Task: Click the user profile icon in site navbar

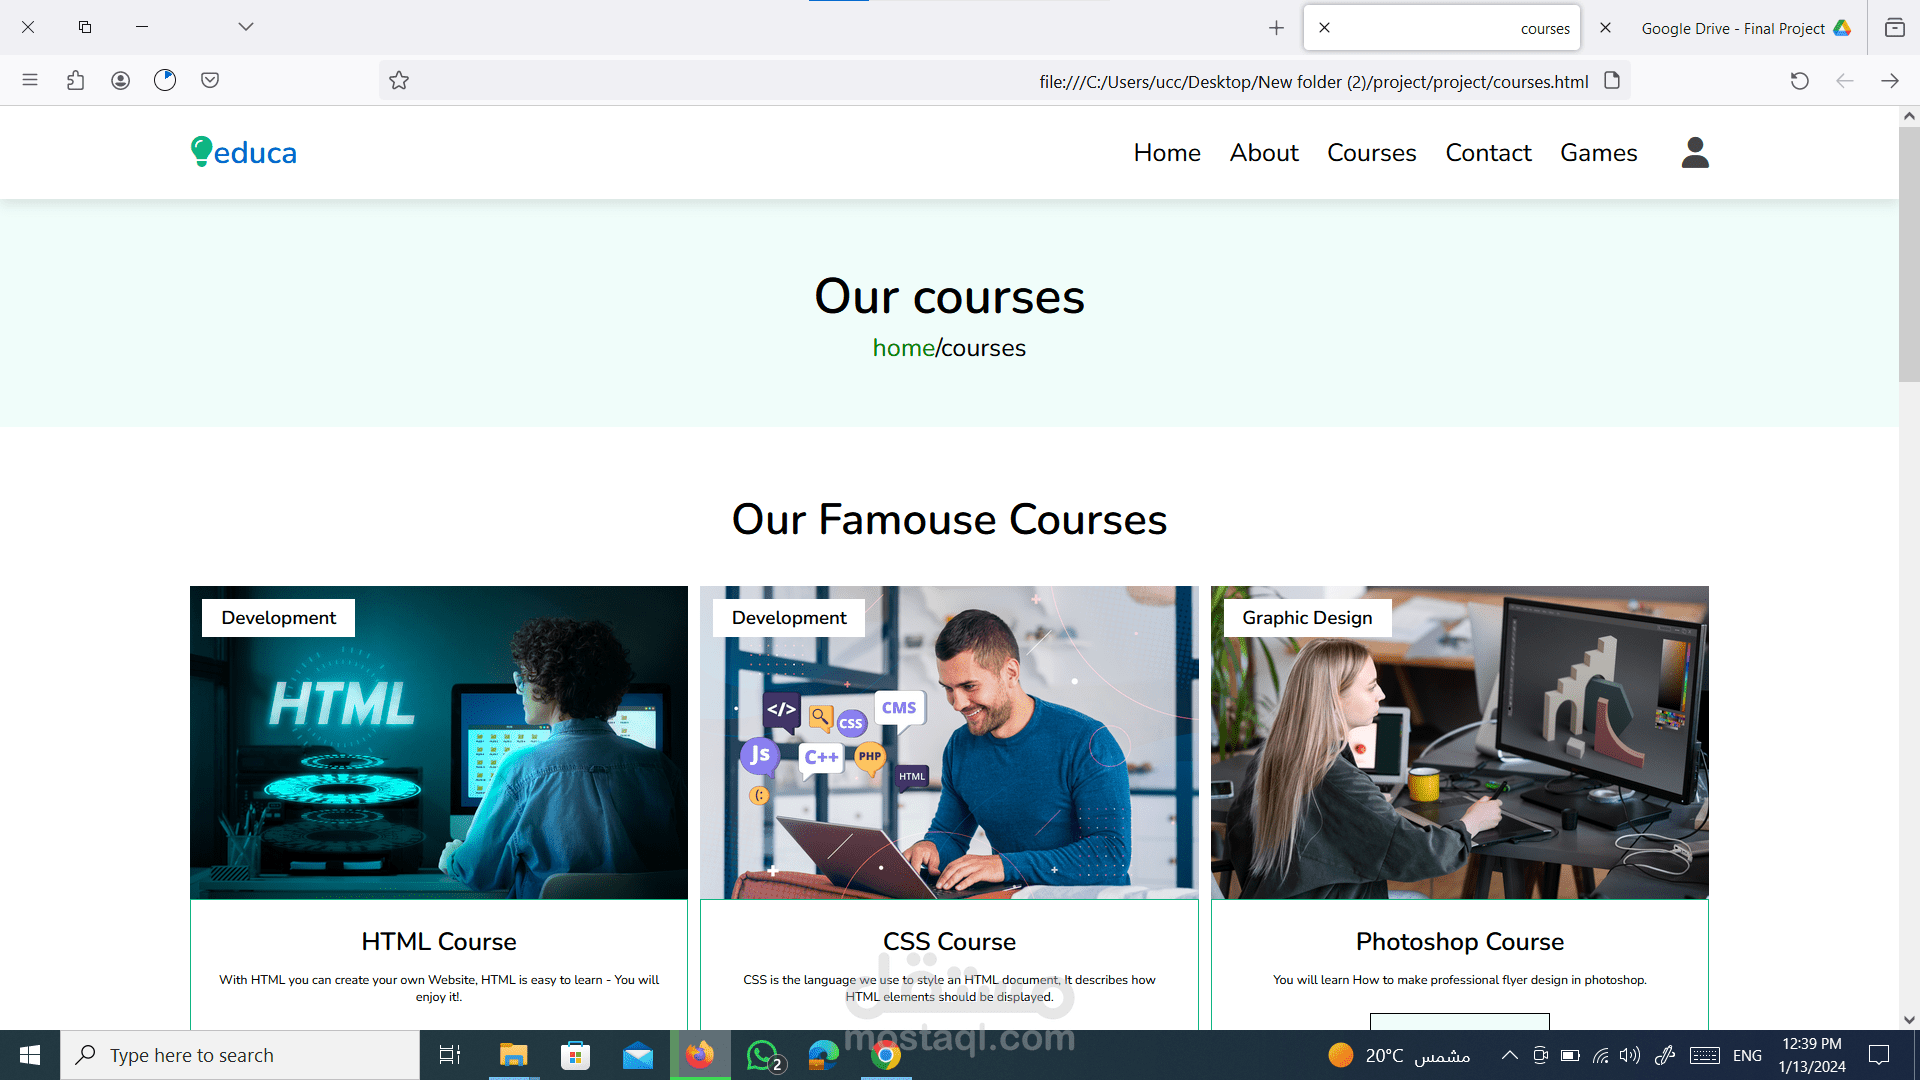Action: 1695,152
